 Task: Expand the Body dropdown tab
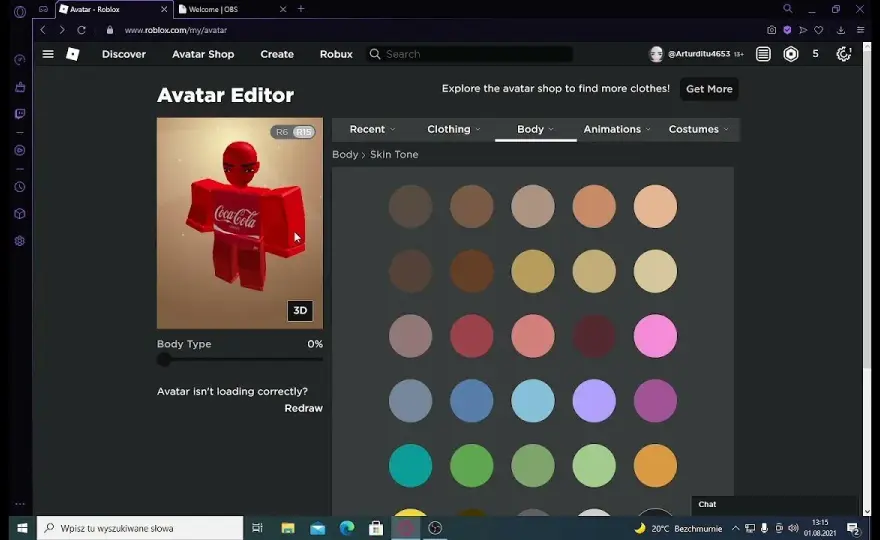coord(535,129)
